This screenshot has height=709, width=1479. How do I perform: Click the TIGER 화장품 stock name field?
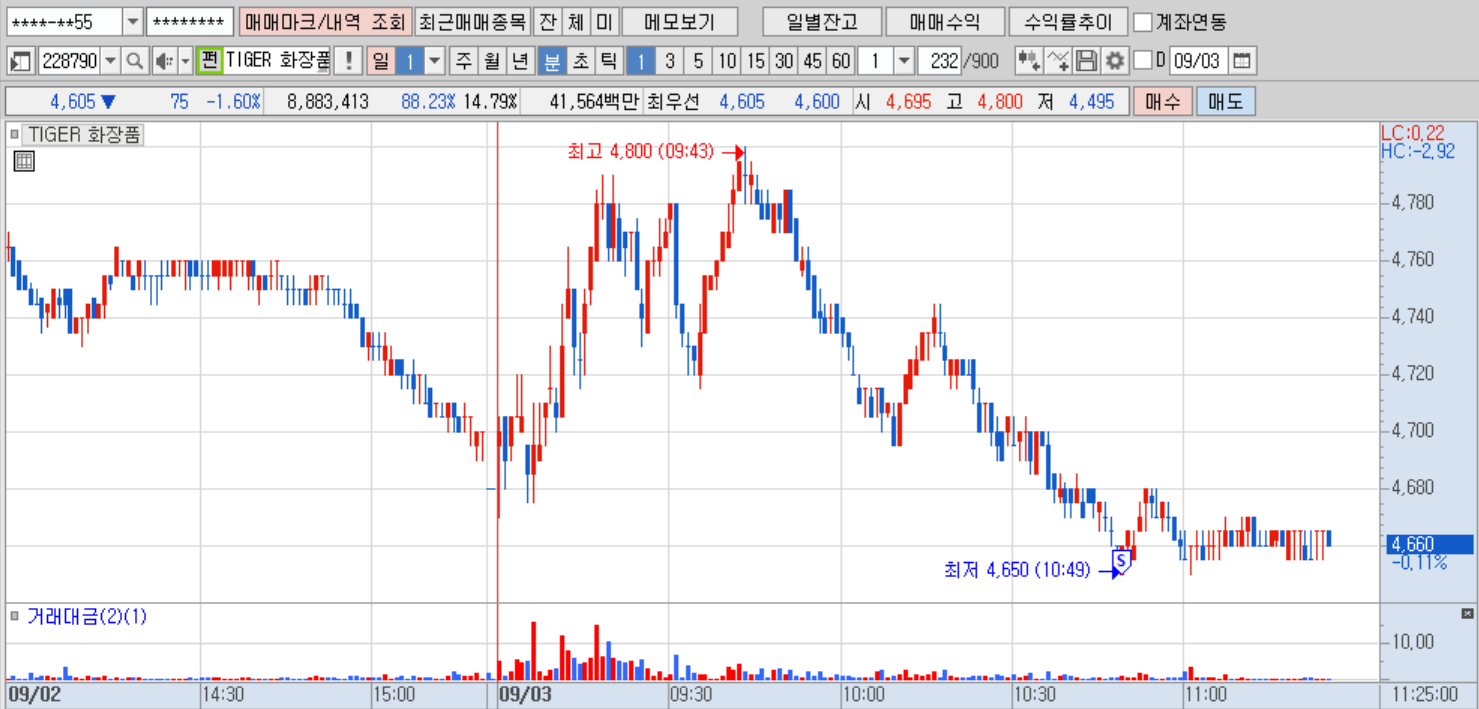click(277, 61)
